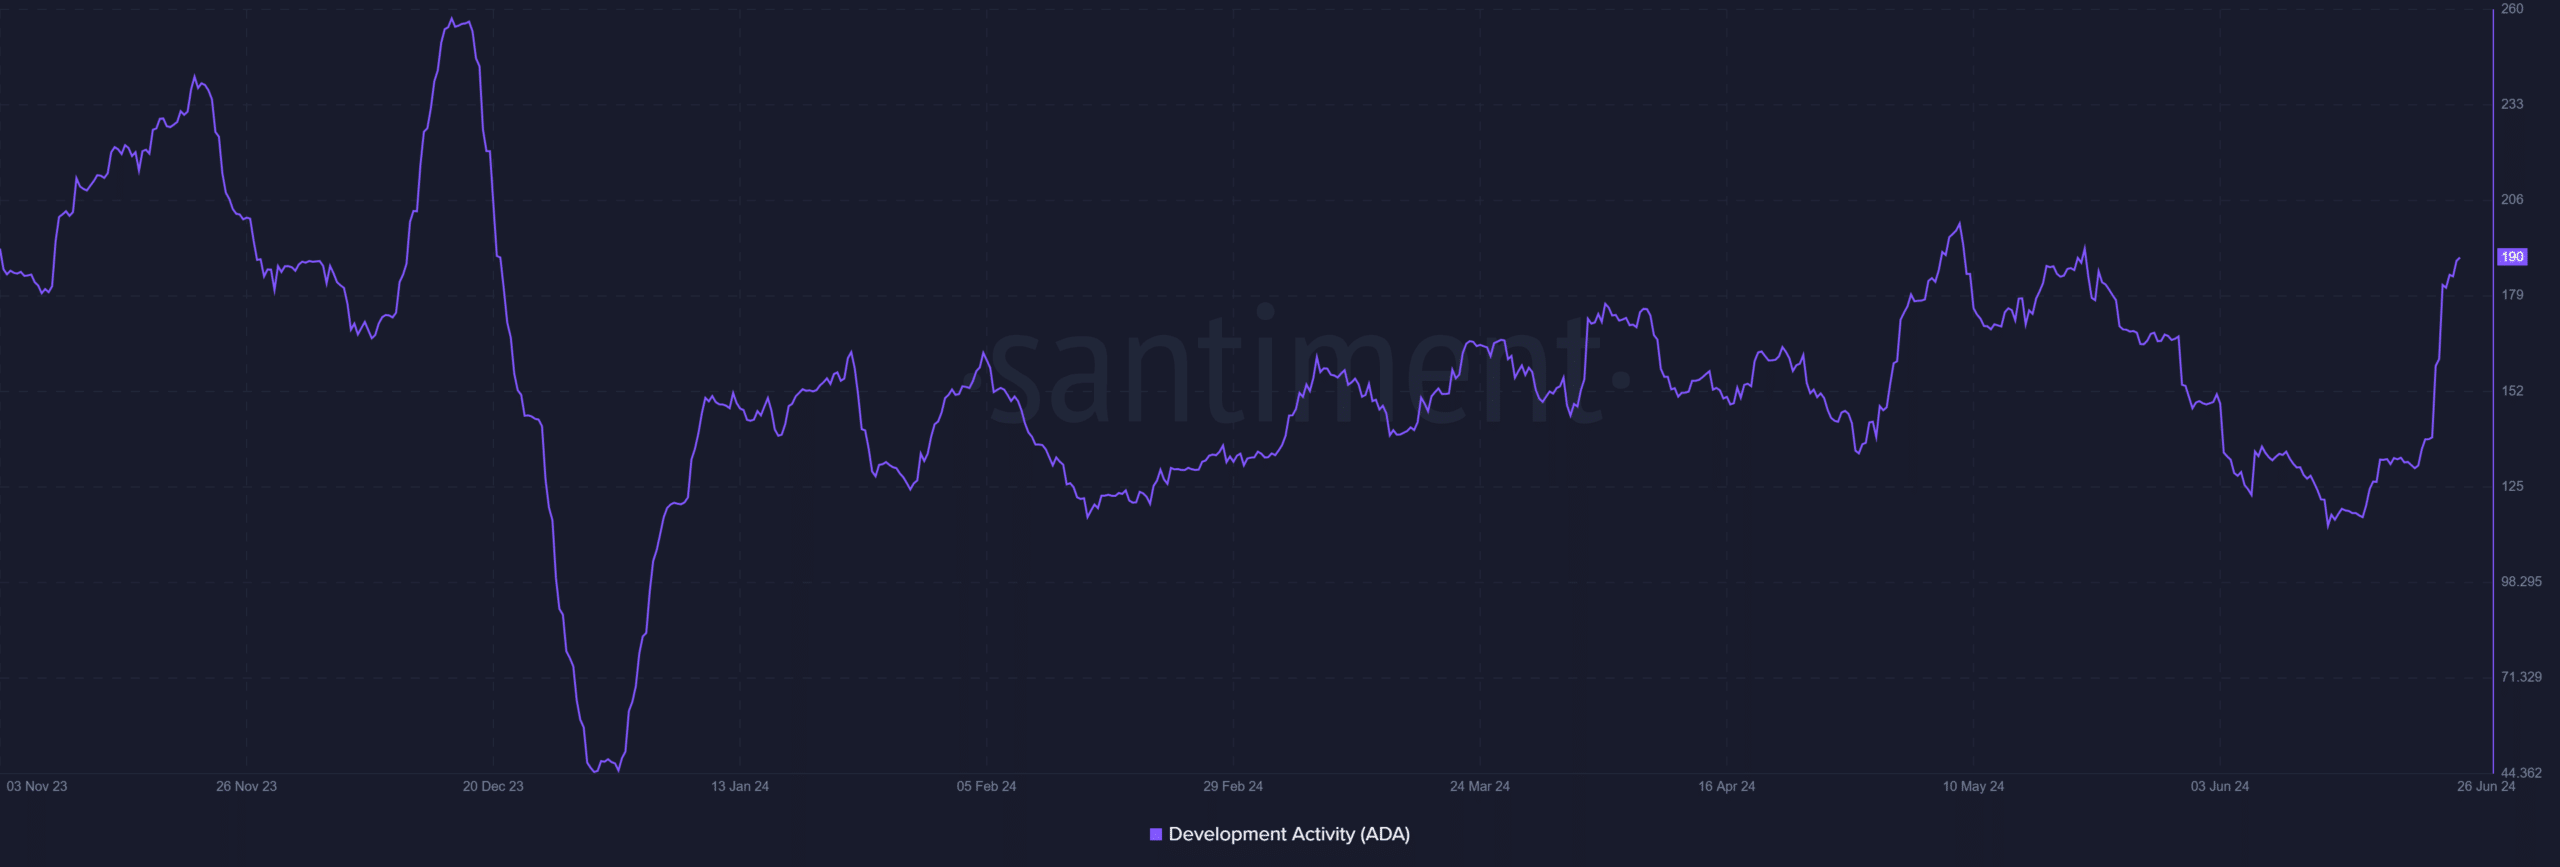The height and width of the screenshot is (867, 2560).
Task: Click the 233 y-axis value
Action: tap(2512, 104)
